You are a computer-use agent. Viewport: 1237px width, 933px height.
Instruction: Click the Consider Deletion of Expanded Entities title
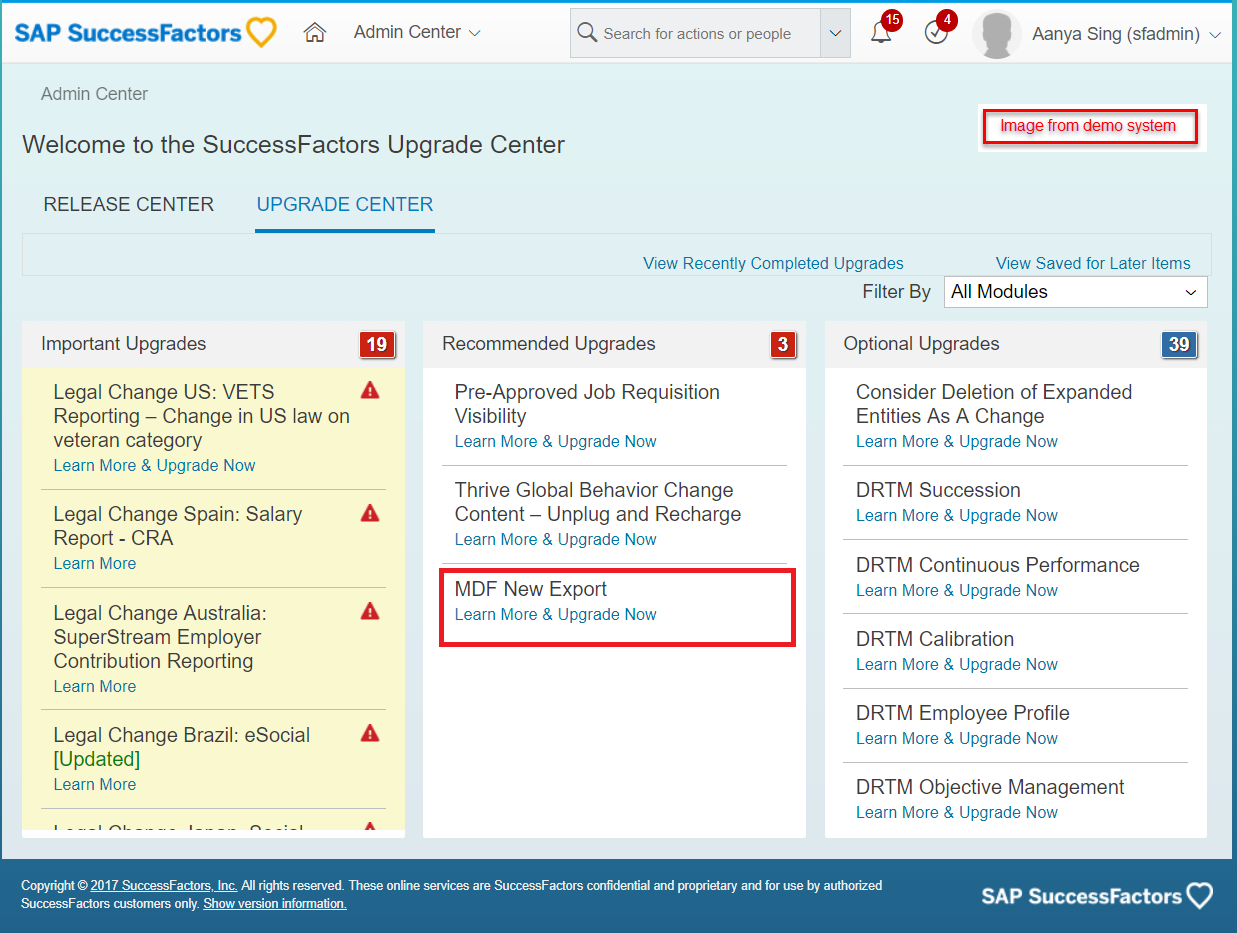pos(994,404)
